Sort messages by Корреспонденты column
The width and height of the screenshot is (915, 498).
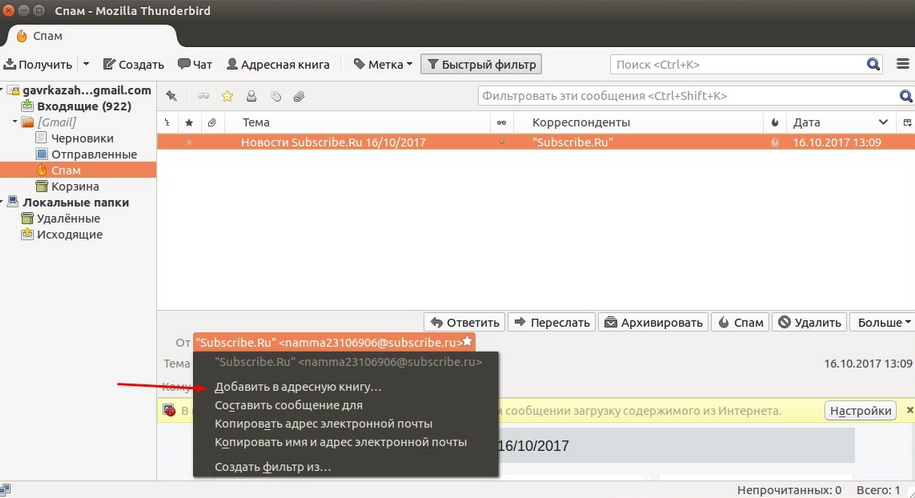[x=639, y=123]
